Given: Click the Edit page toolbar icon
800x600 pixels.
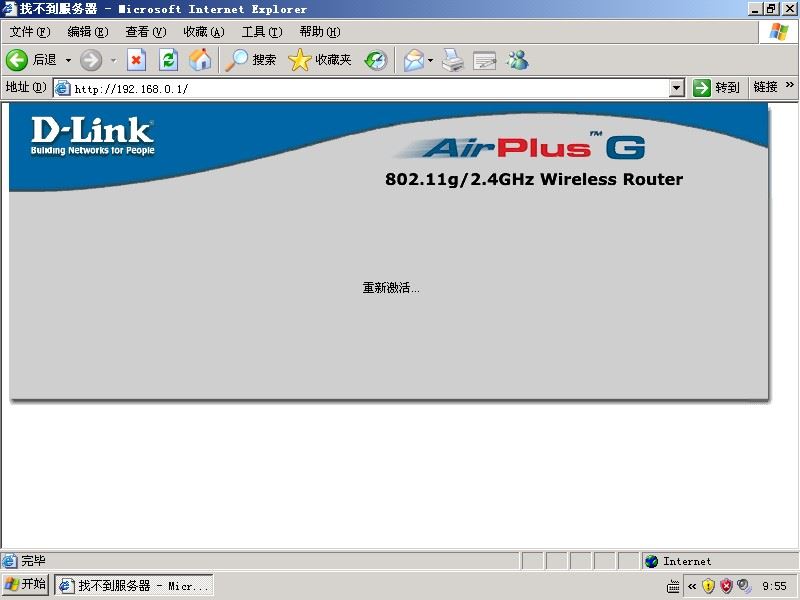Looking at the screenshot, I should (484, 60).
